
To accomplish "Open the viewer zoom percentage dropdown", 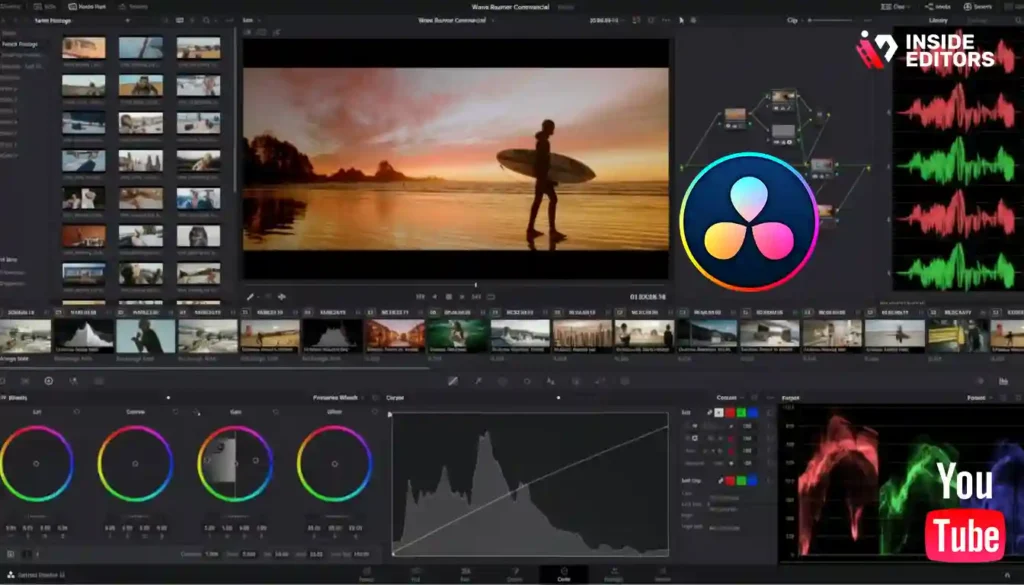I will coord(251,20).
